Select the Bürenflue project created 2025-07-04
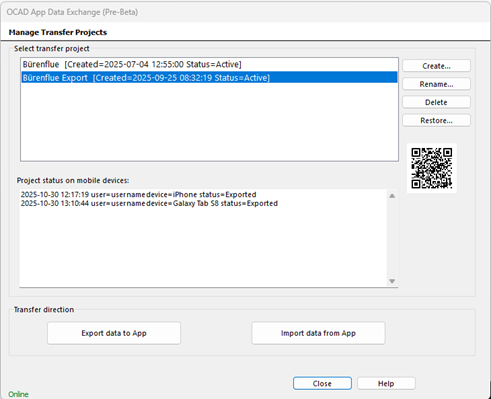The image size is (491, 399). click(209, 64)
